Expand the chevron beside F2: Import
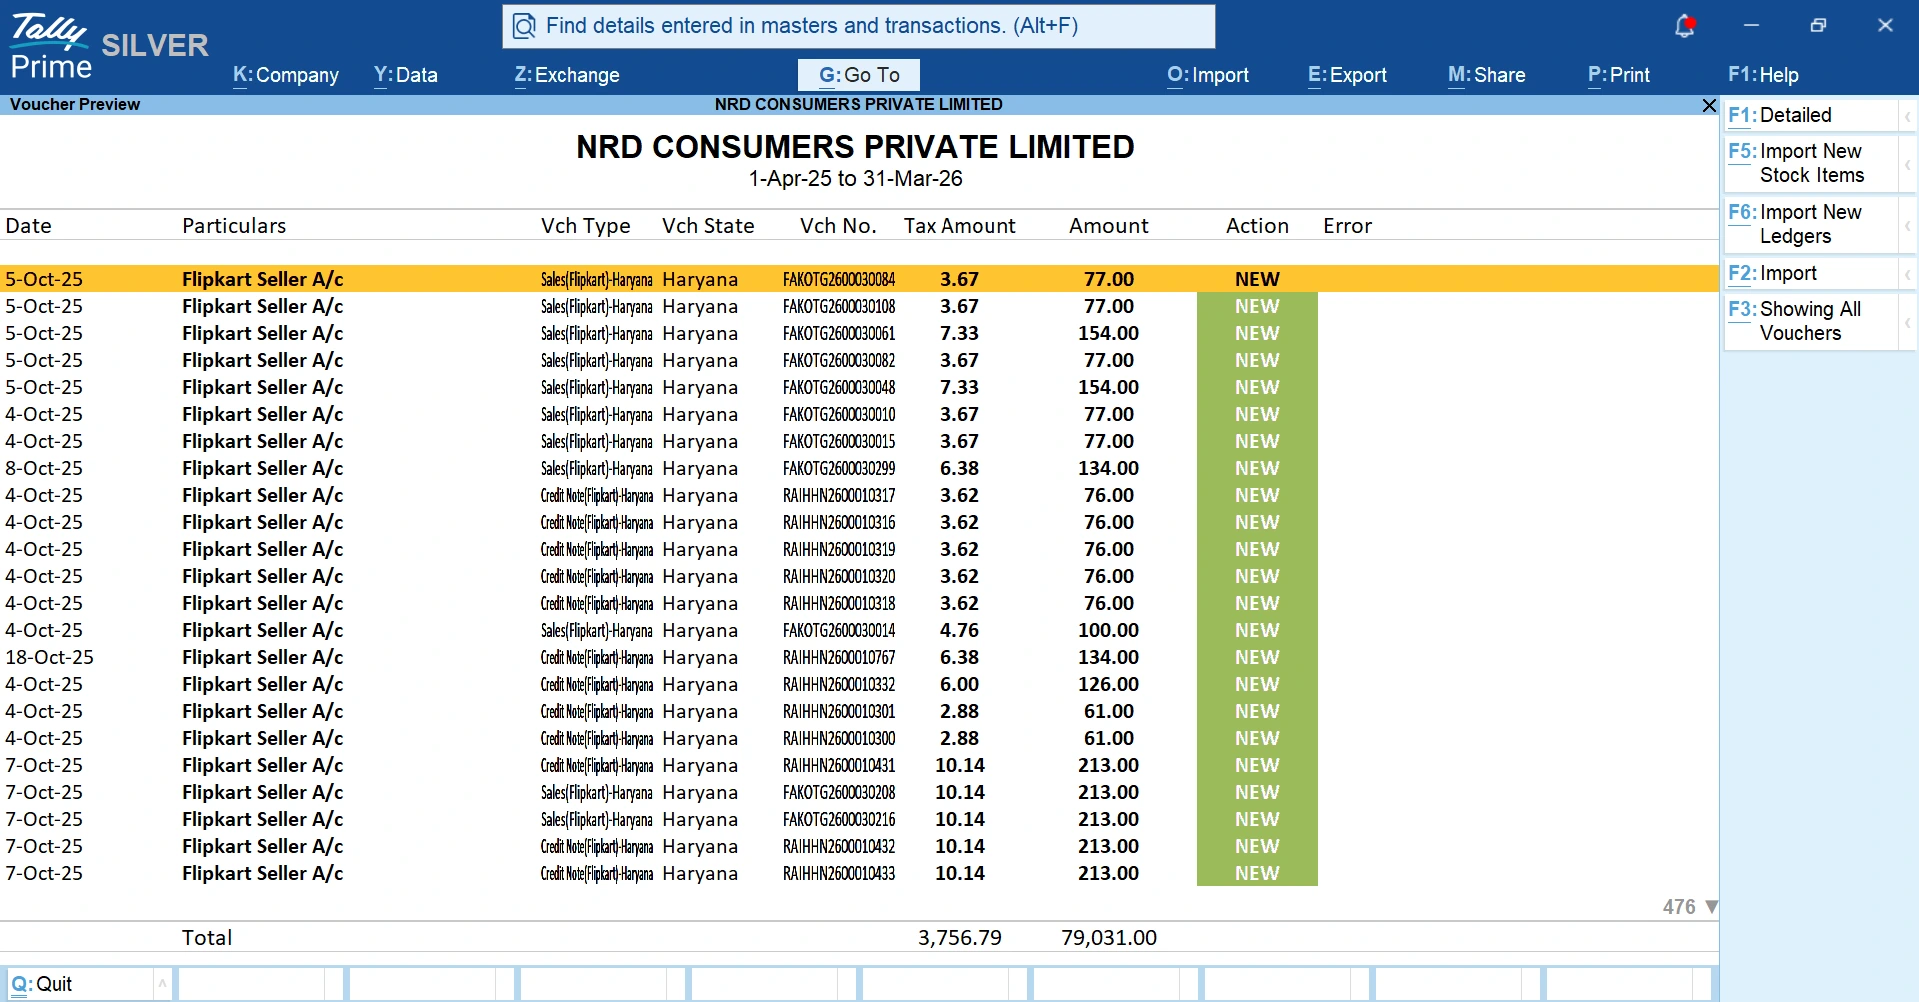The height and width of the screenshot is (1002, 1919). point(1908,272)
